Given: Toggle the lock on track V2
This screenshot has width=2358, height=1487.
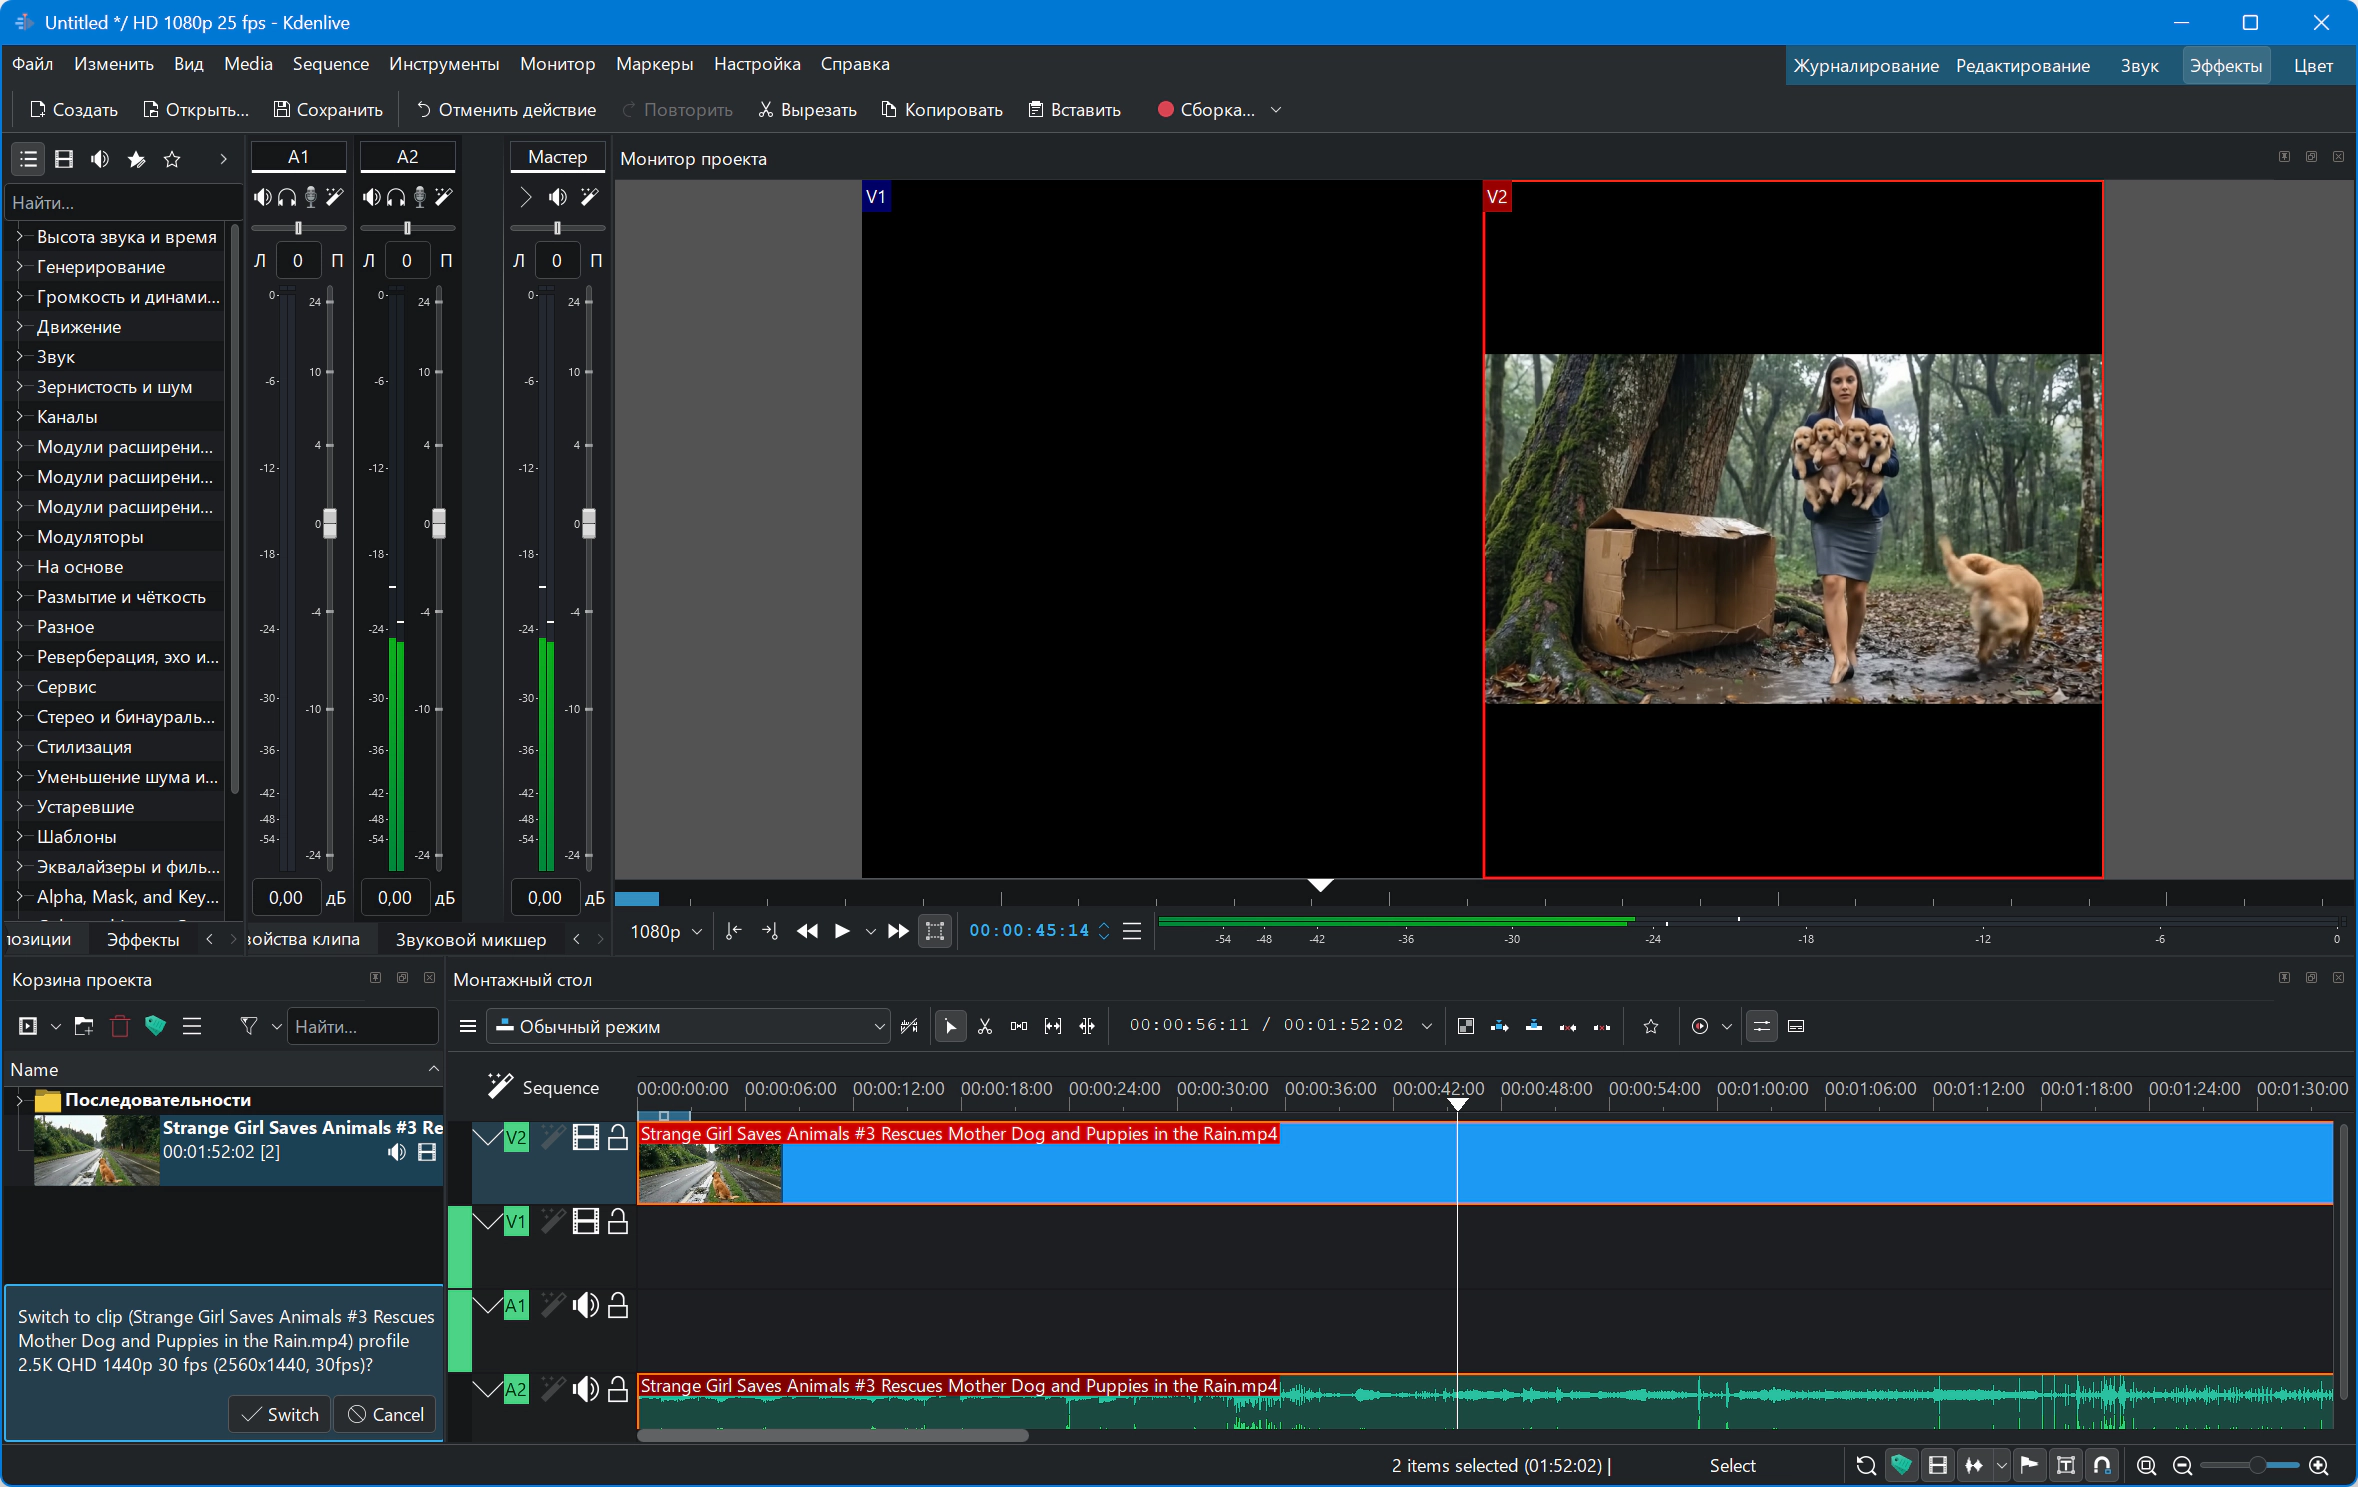Looking at the screenshot, I should (618, 1137).
